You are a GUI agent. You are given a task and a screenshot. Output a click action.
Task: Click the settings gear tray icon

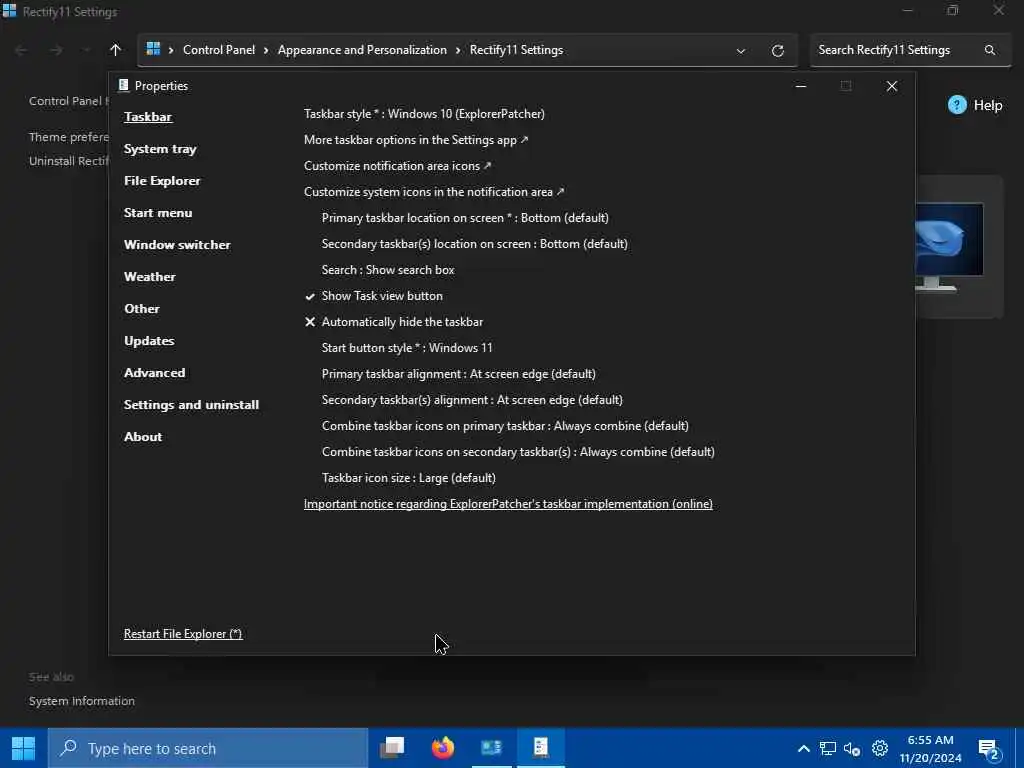click(x=880, y=748)
